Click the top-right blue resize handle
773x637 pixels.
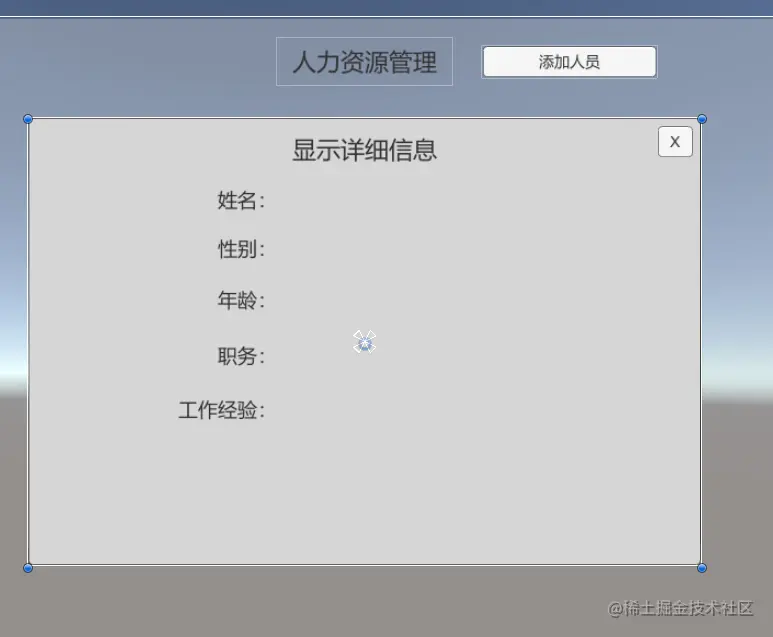tap(702, 119)
